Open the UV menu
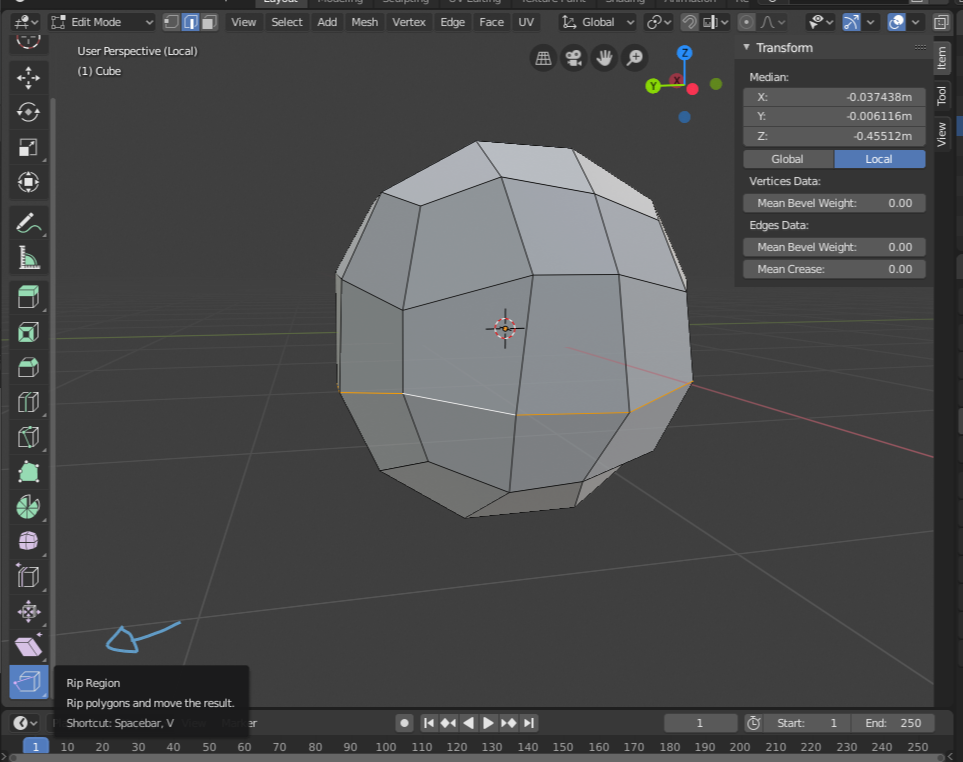The width and height of the screenshot is (963, 762). coord(526,23)
